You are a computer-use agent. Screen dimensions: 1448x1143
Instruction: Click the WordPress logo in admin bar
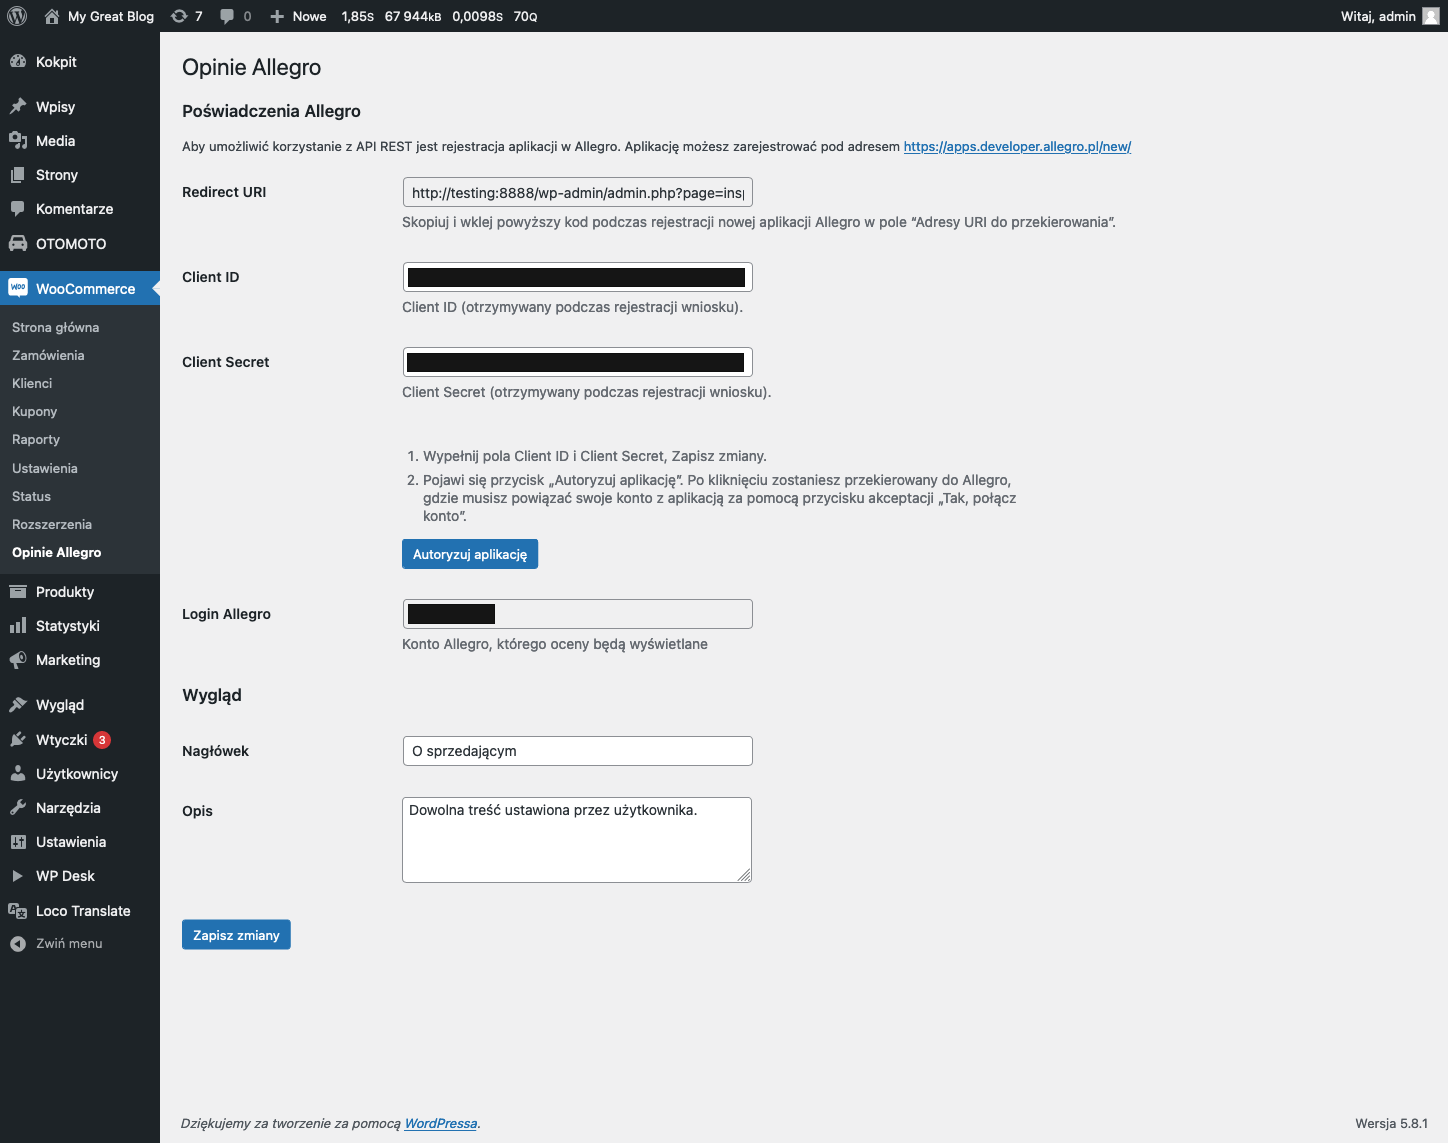coord(17,16)
